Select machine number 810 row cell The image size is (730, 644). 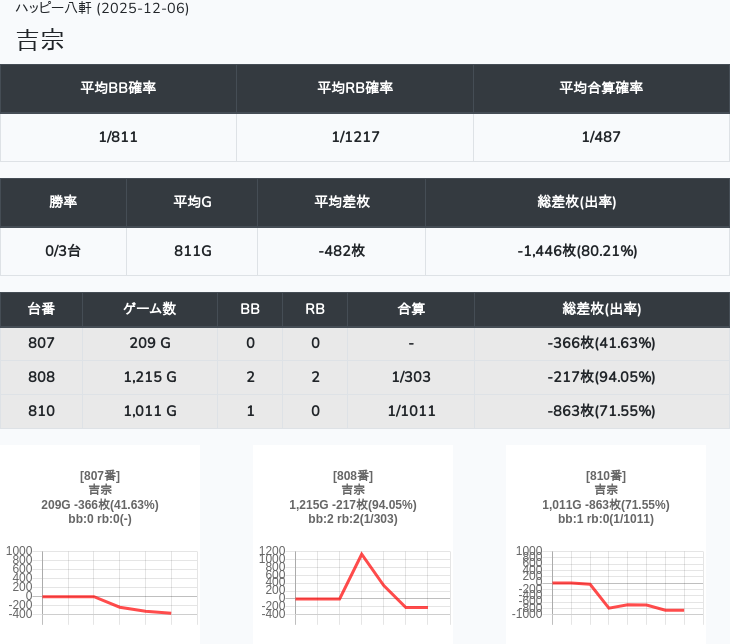click(41, 411)
